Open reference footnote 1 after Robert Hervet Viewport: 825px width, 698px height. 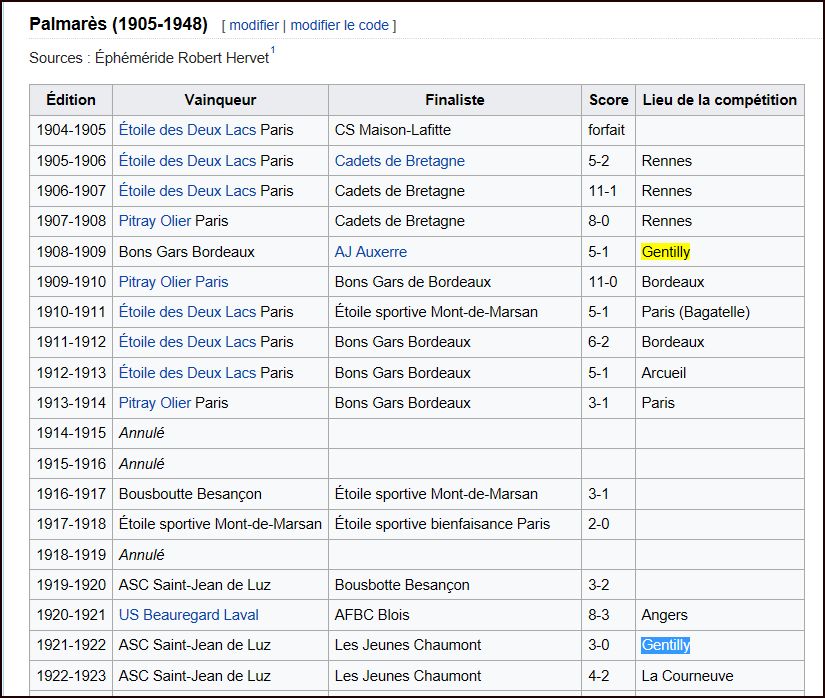click(273, 50)
